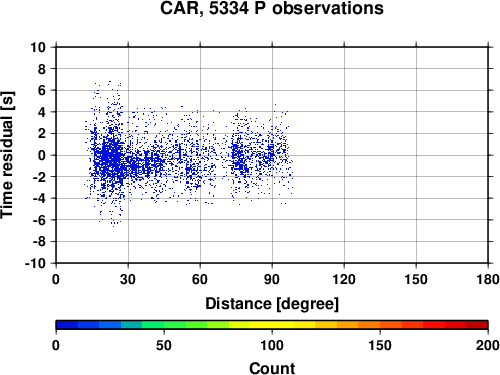Click the colorbar tick label '50'
This screenshot has height=375, width=500.
[164, 345]
